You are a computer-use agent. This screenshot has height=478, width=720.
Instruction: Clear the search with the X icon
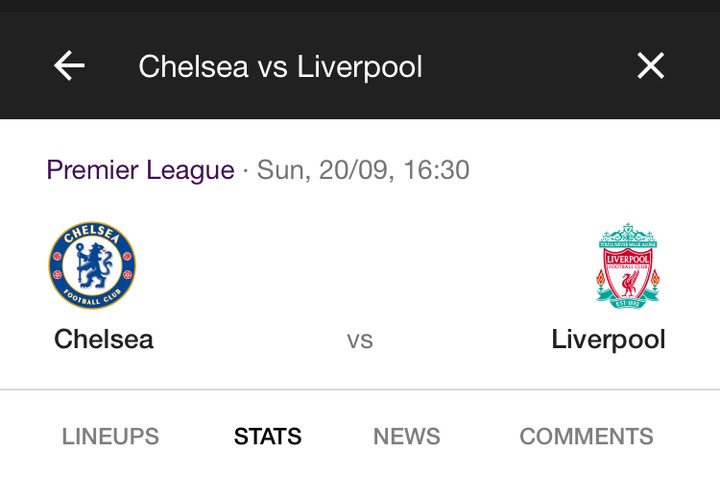(650, 66)
